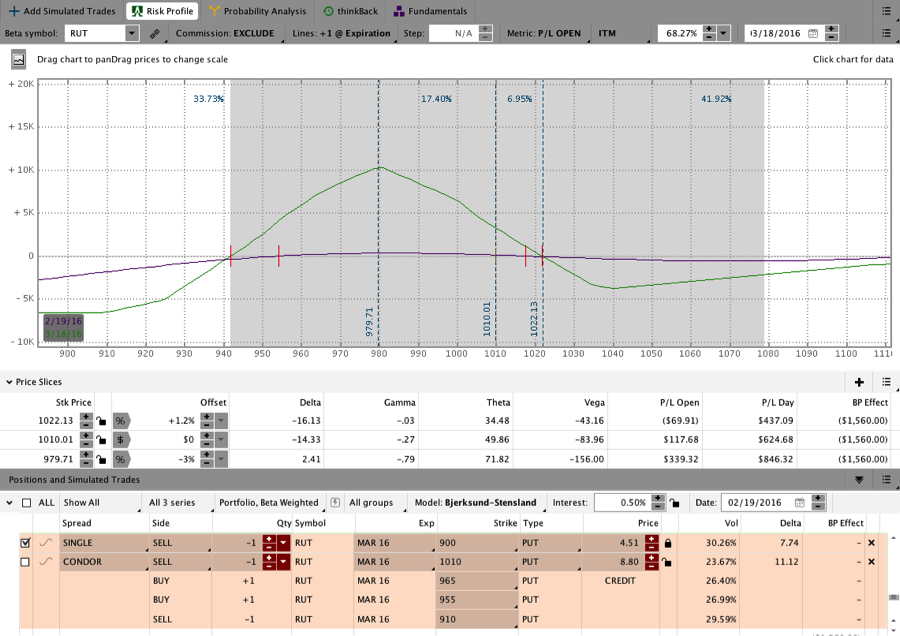The height and width of the screenshot is (636, 900).
Task: Click the chart settings icon above graph
Action: 19,60
